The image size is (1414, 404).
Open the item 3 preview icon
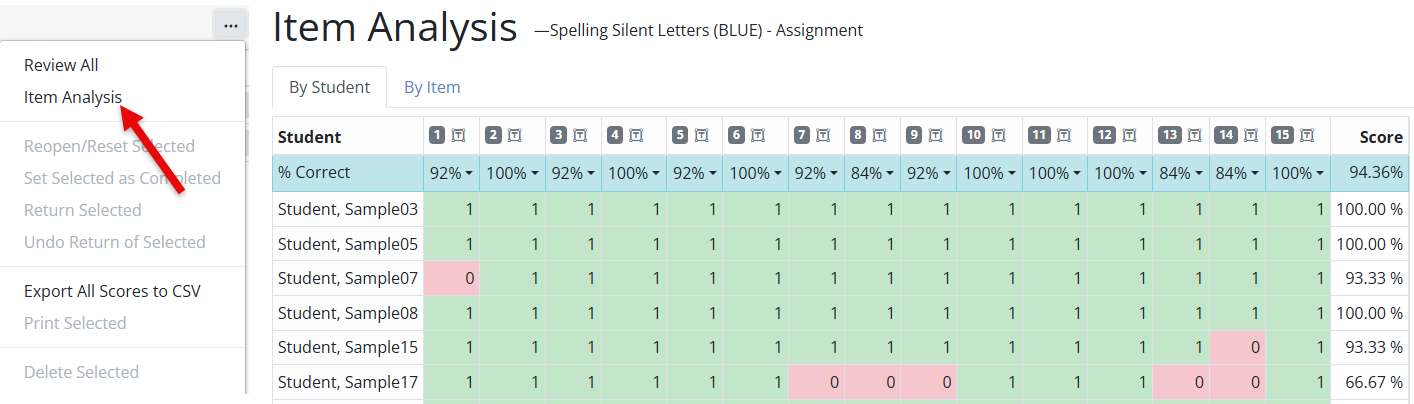tap(579, 135)
